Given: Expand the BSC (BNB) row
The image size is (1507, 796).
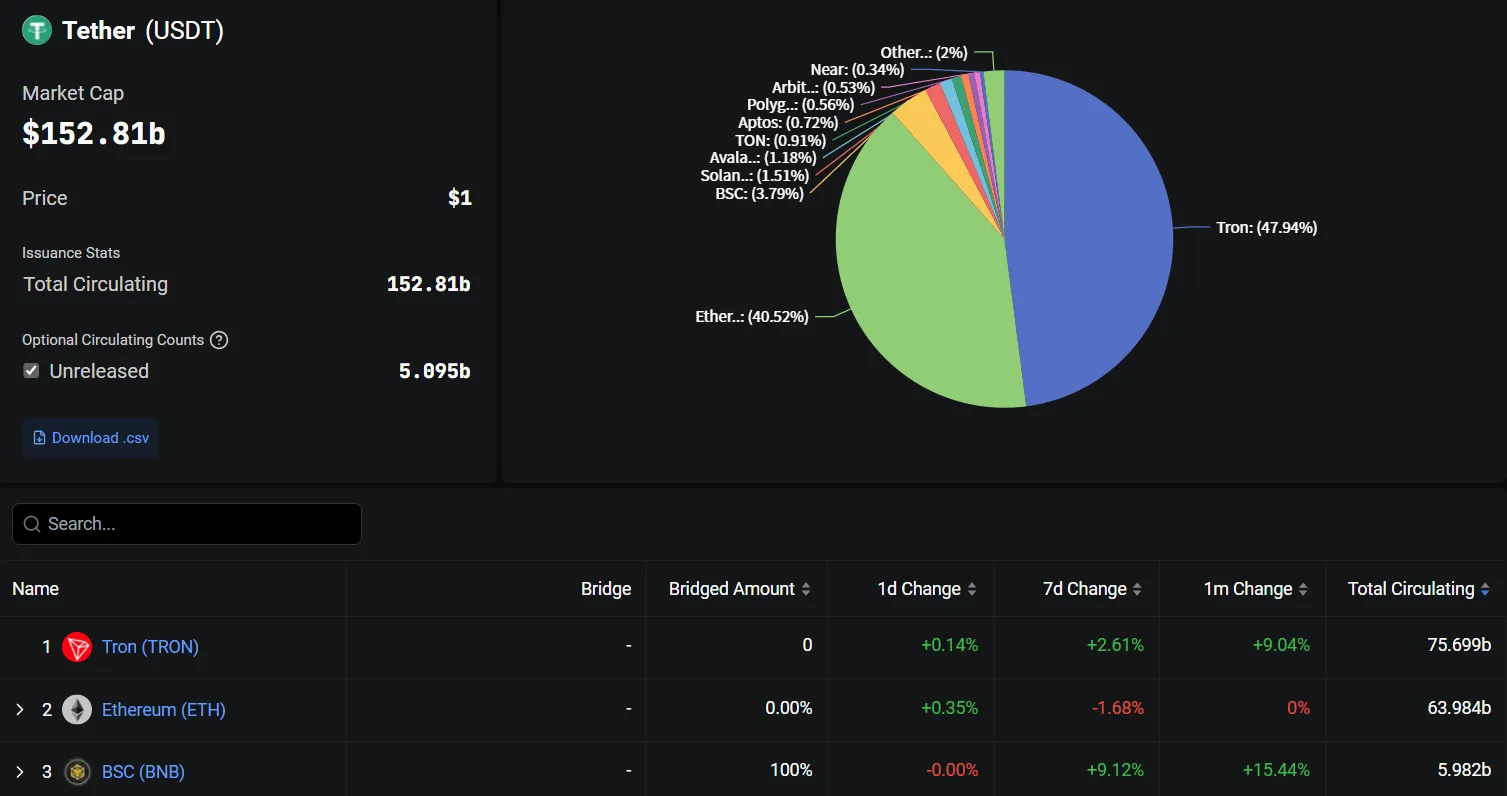Looking at the screenshot, I should [x=19, y=772].
